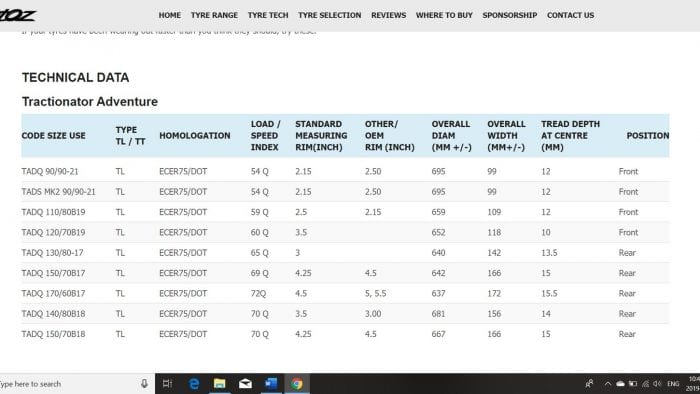
Task: Select the TADQ 110/80B19 code cell
Action: (53, 212)
